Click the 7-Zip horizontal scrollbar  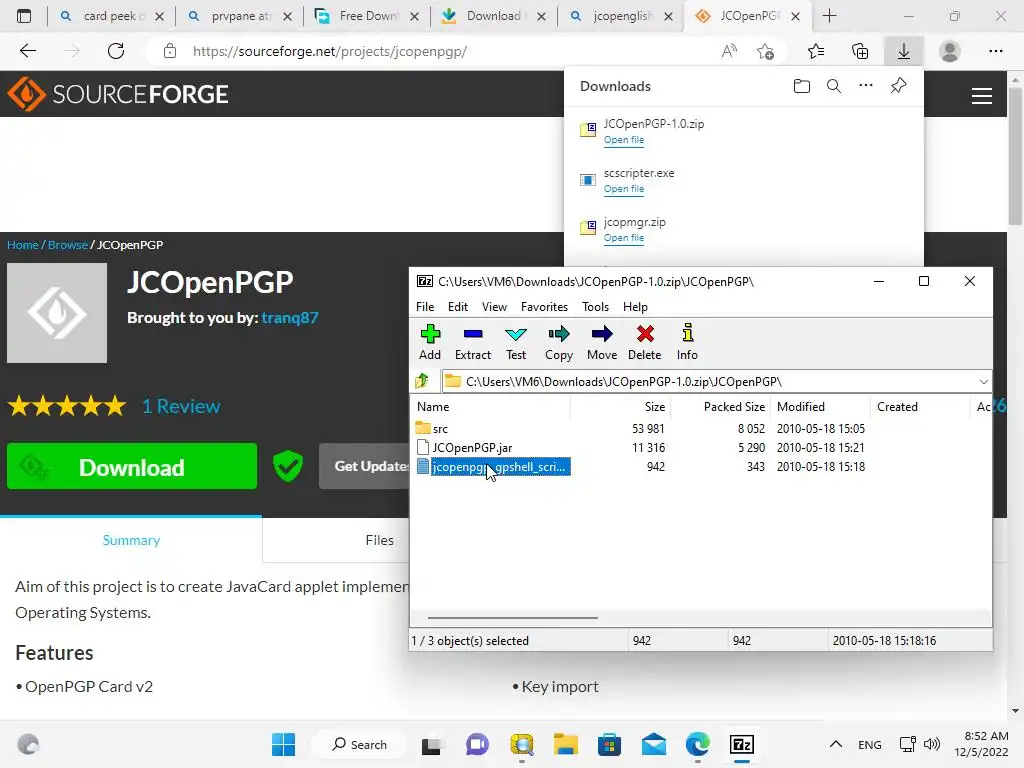coord(513,617)
